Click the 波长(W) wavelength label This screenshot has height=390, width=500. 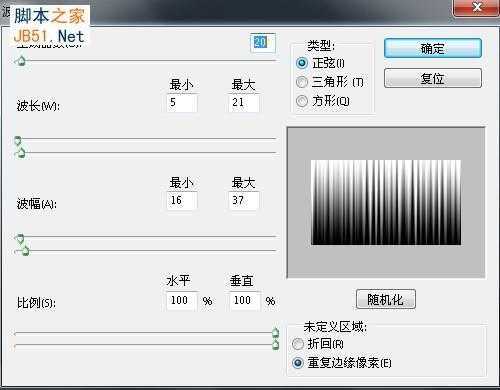pos(38,106)
